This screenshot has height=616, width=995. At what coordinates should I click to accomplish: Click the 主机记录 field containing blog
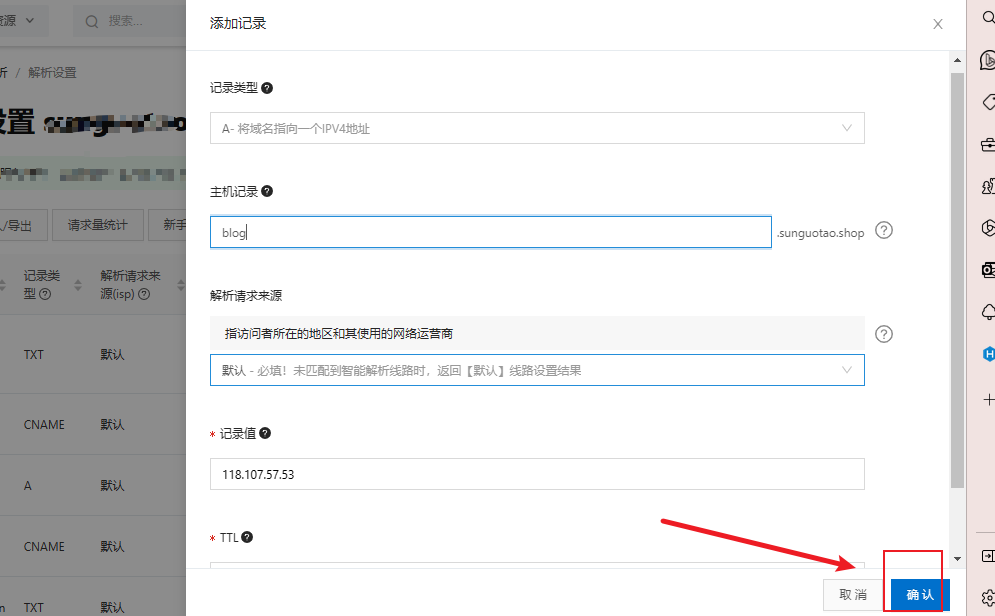click(x=490, y=232)
